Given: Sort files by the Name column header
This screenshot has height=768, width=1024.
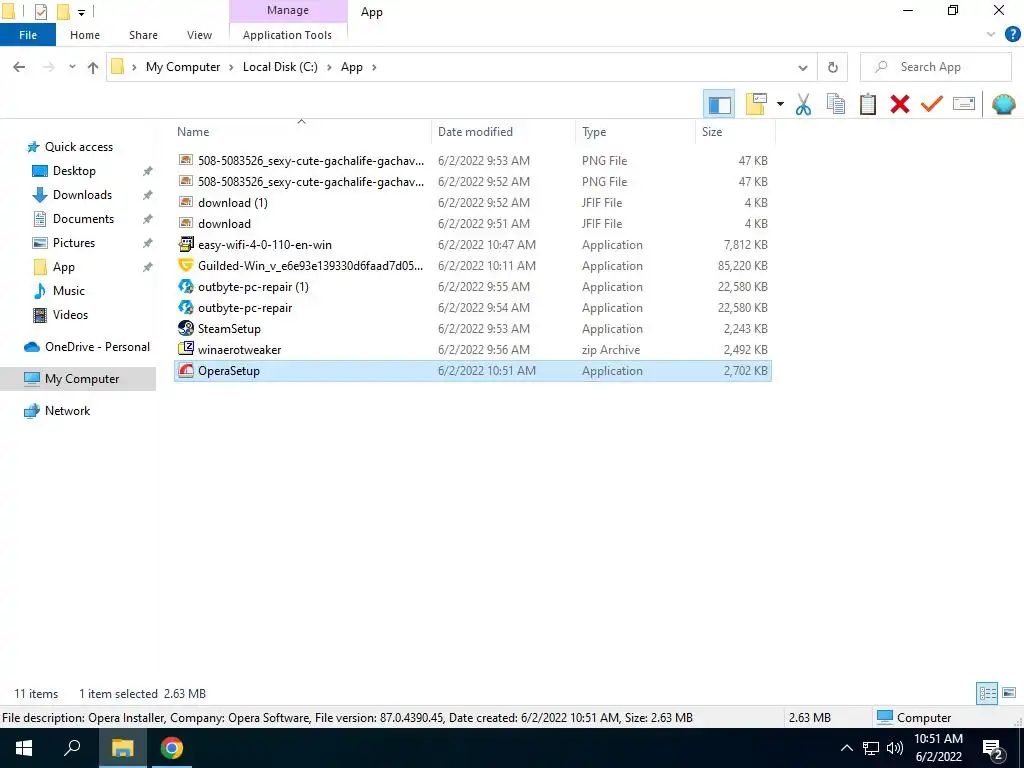Looking at the screenshot, I should [302, 131].
